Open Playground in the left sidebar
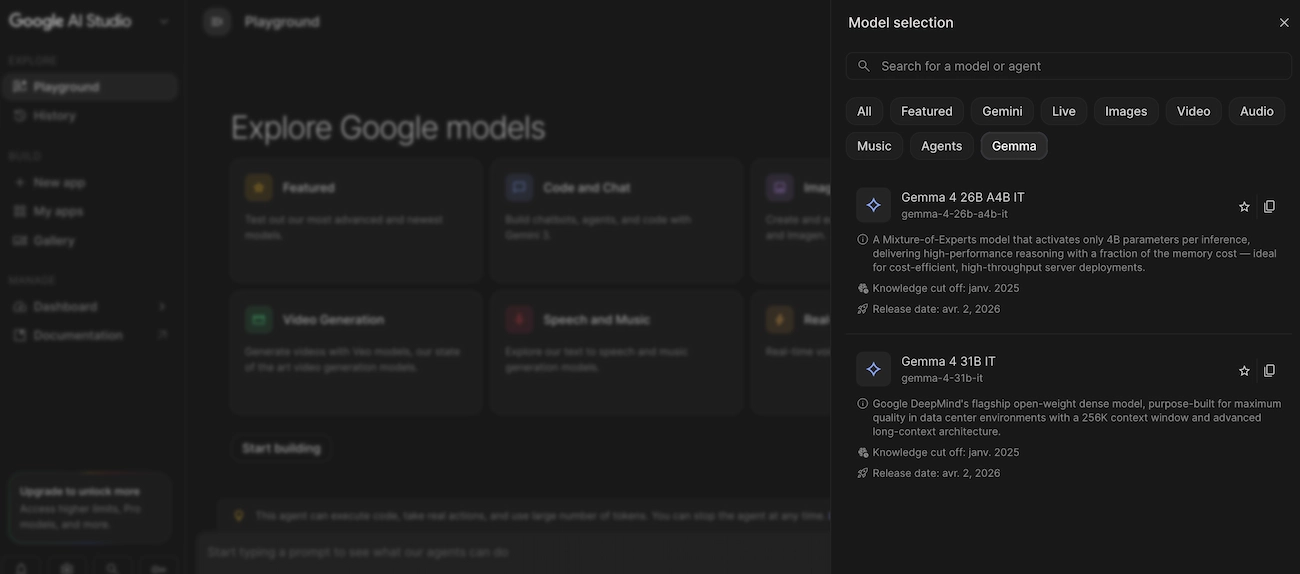This screenshot has width=1300, height=574. point(90,87)
